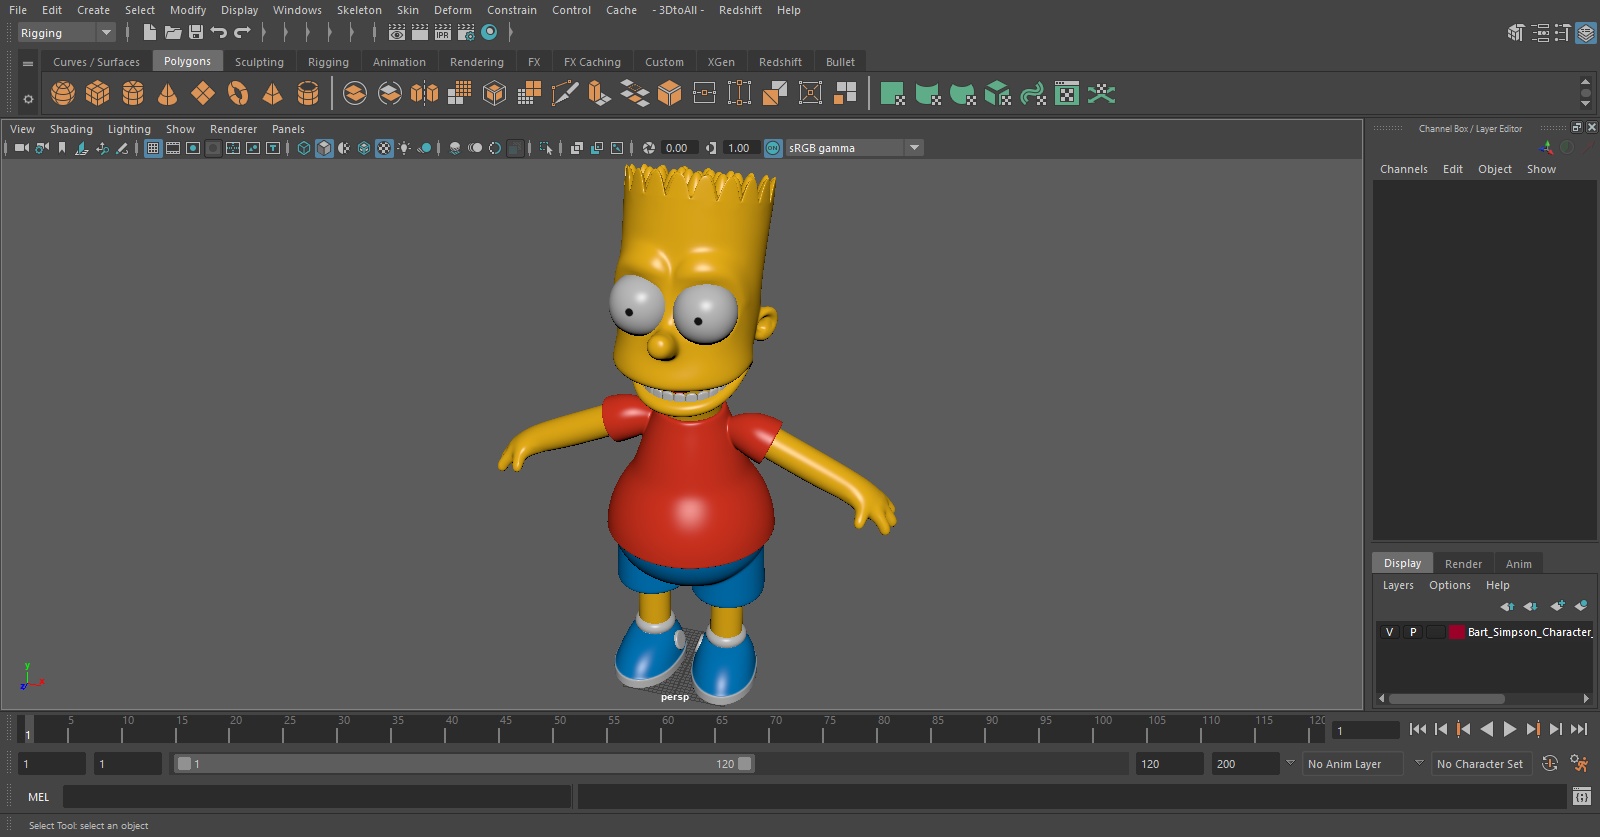Create a polygon cylinder from the shelf
Viewport: 1600px width, 837px height.
point(133,94)
